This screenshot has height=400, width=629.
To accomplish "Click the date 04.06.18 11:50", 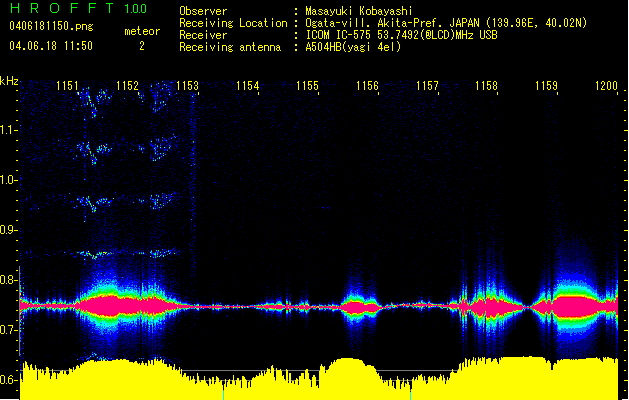I will [x=51, y=46].
